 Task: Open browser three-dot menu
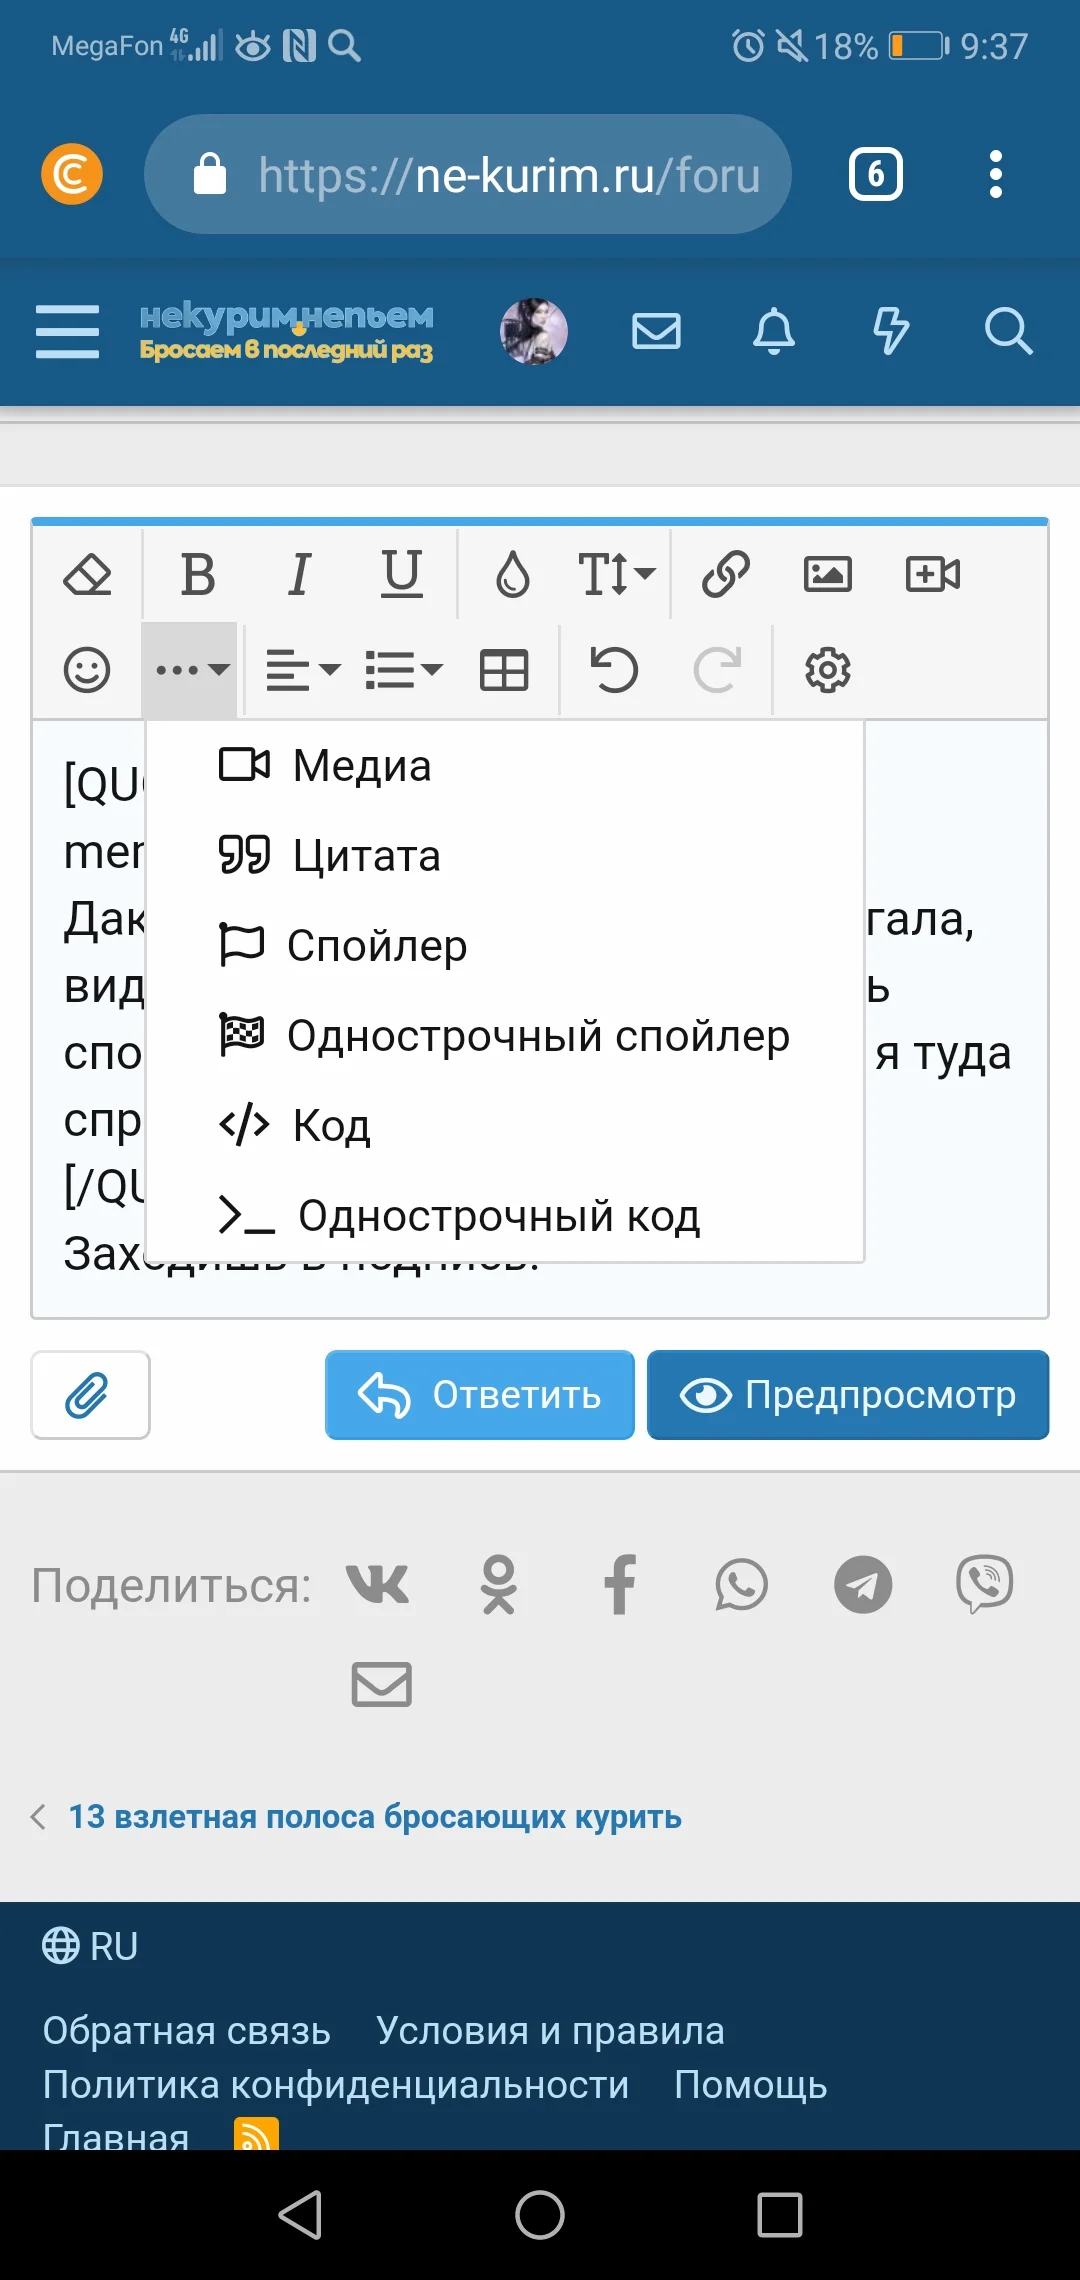[x=995, y=174]
